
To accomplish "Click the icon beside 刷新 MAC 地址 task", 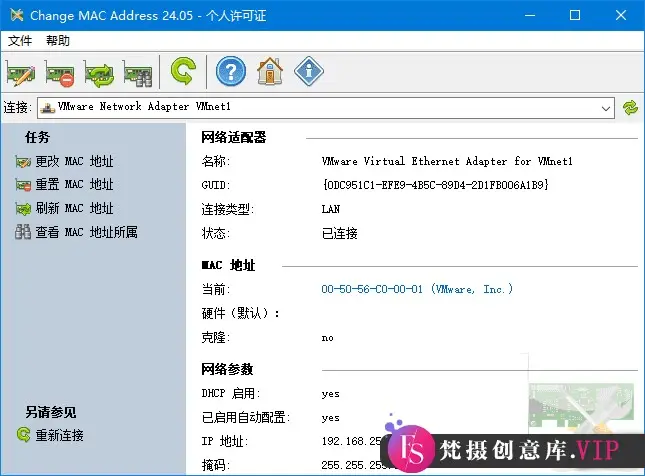I will [x=23, y=209].
